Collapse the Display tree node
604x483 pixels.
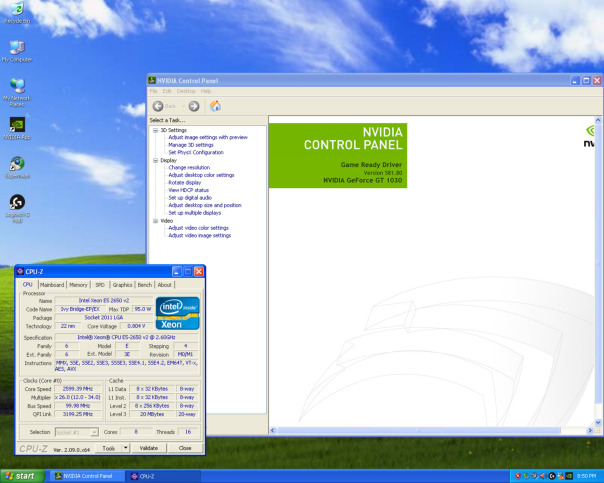click(x=154, y=160)
